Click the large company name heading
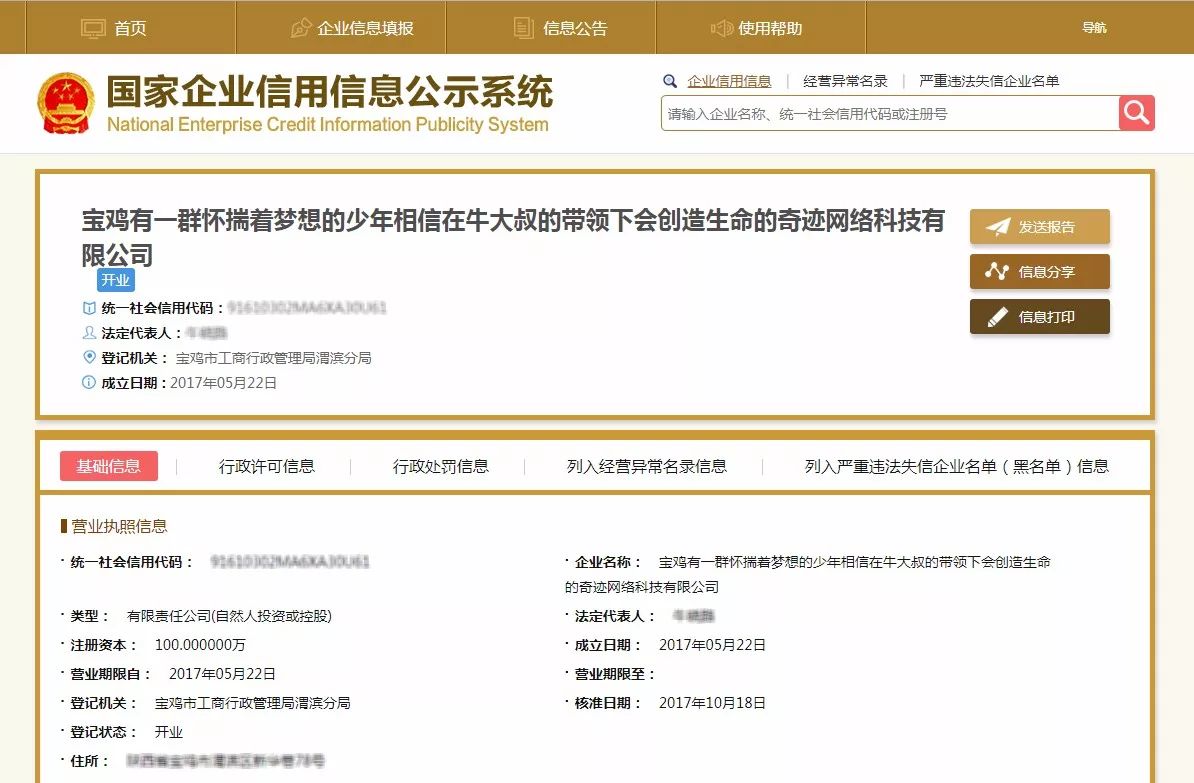The width and height of the screenshot is (1194, 783). tap(512, 237)
